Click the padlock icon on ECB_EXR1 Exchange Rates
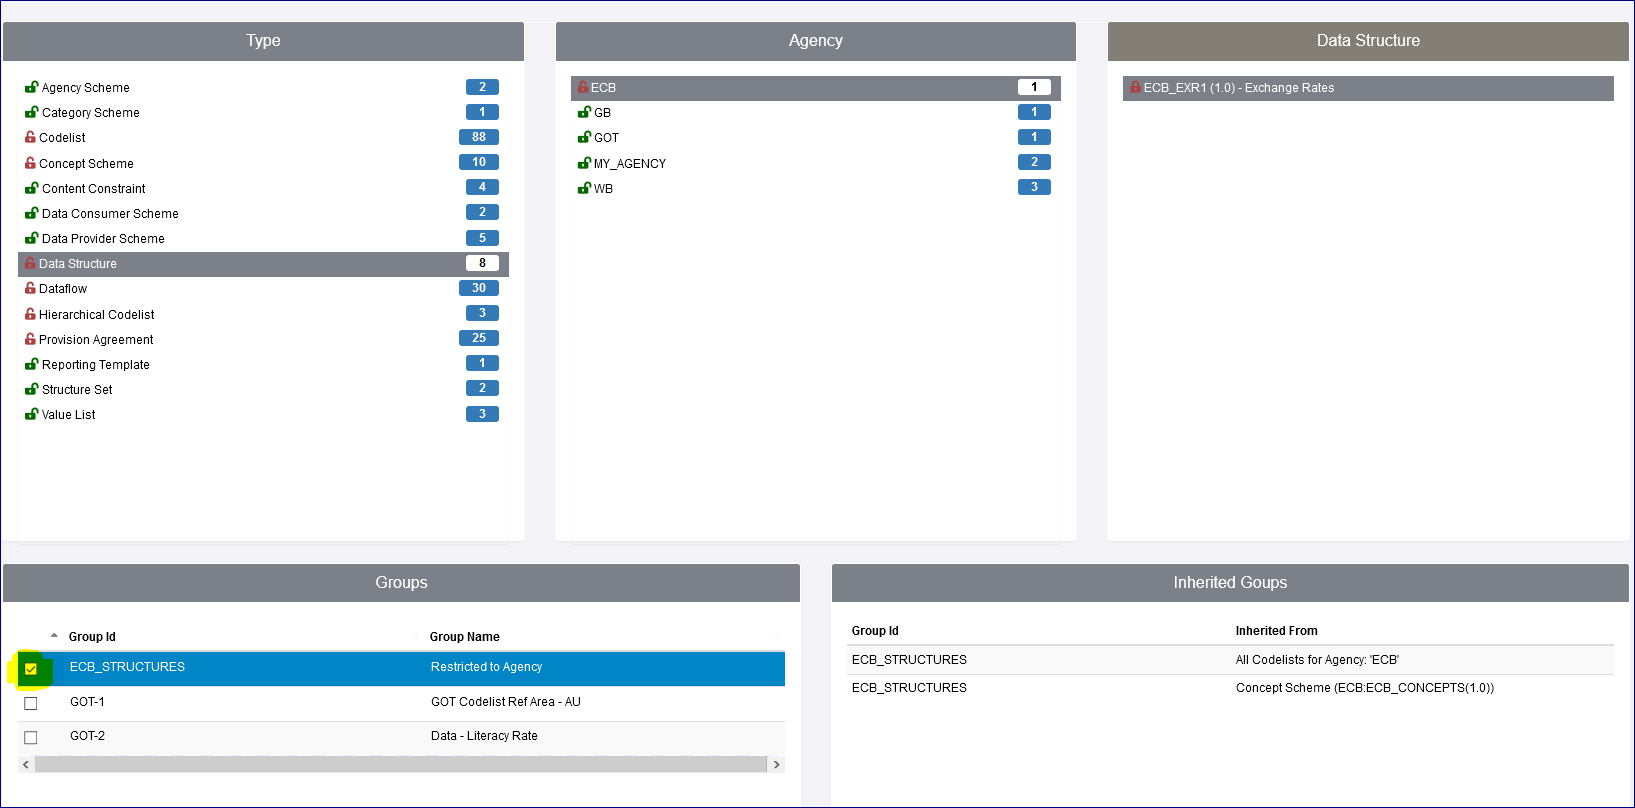 coord(1135,87)
